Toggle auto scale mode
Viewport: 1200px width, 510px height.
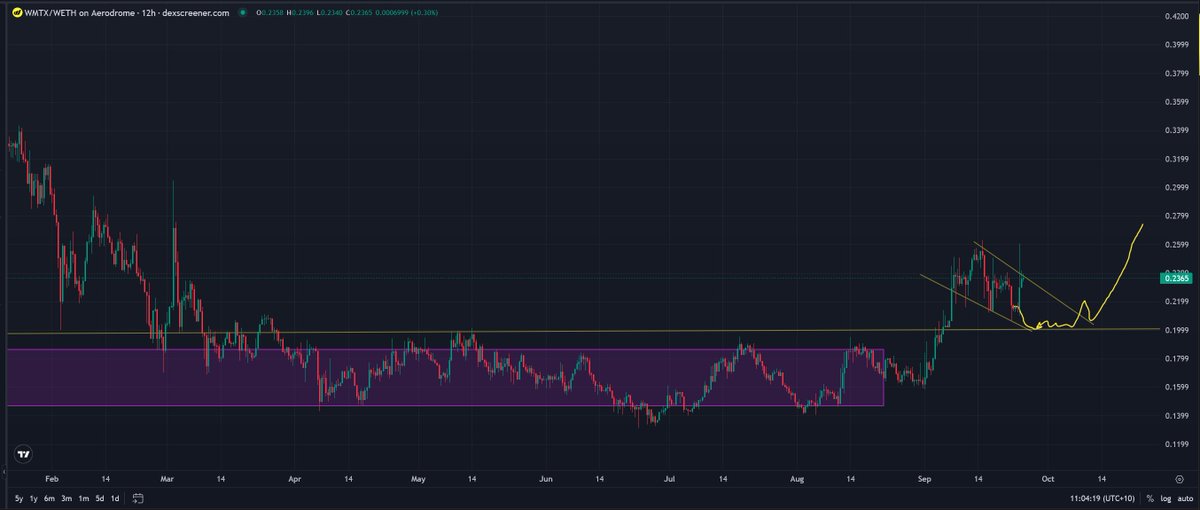(x=1183, y=498)
